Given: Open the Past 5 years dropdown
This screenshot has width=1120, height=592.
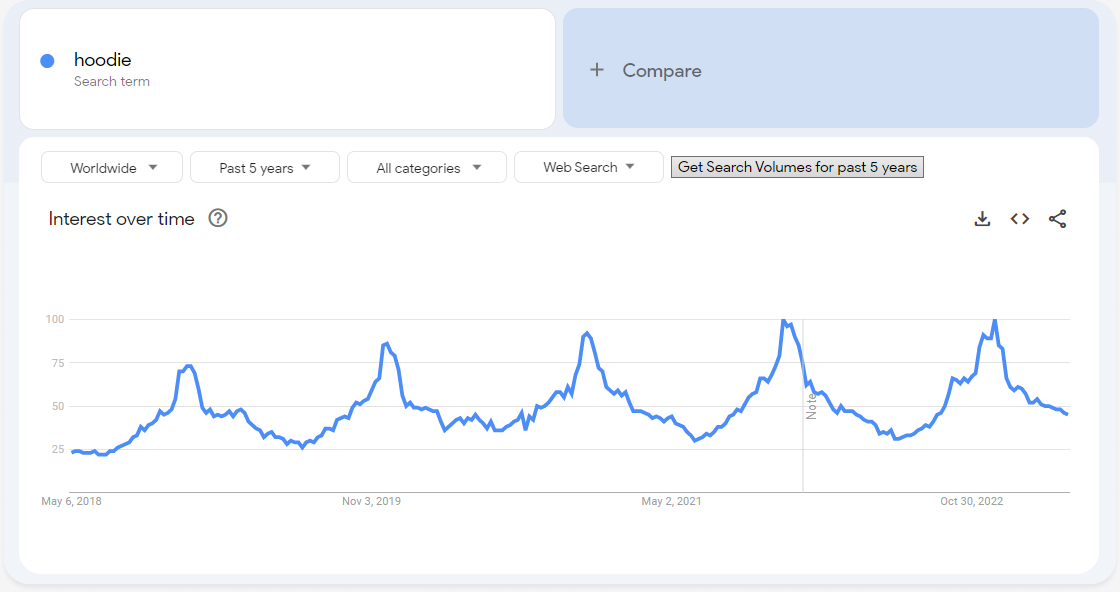Looking at the screenshot, I should click(x=265, y=168).
